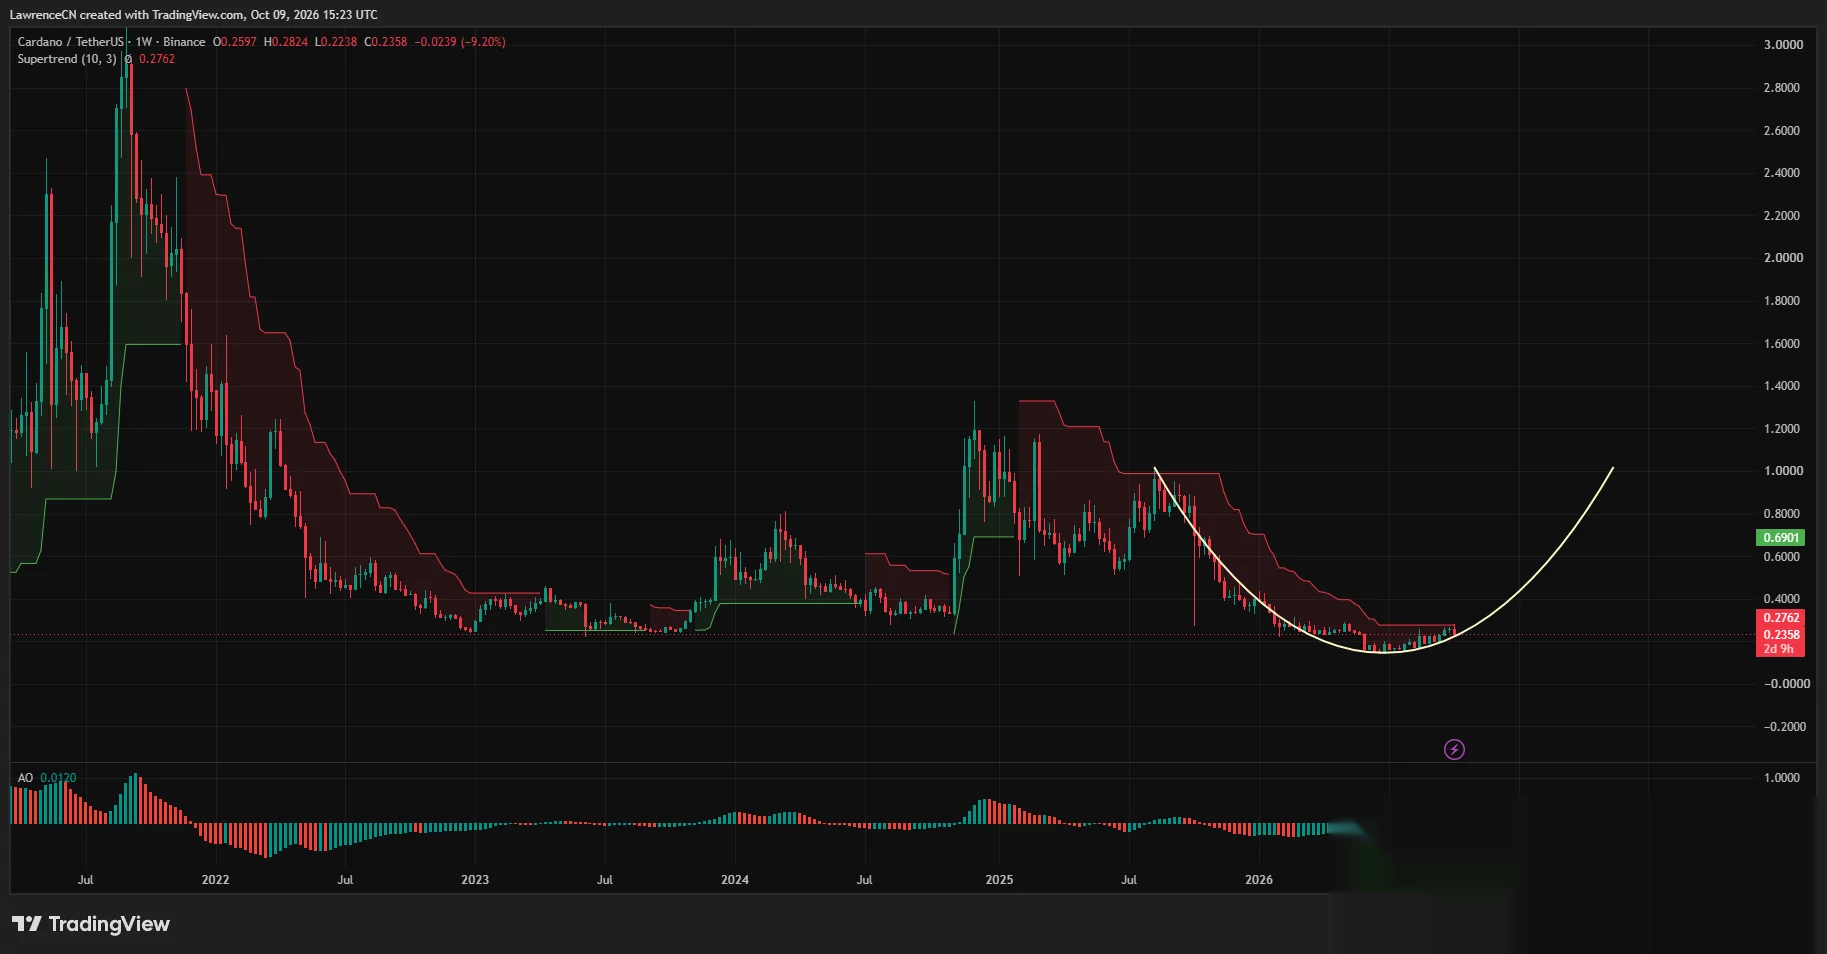Click the Binance exchange name in legend
The width and height of the screenshot is (1827, 954).
[184, 42]
